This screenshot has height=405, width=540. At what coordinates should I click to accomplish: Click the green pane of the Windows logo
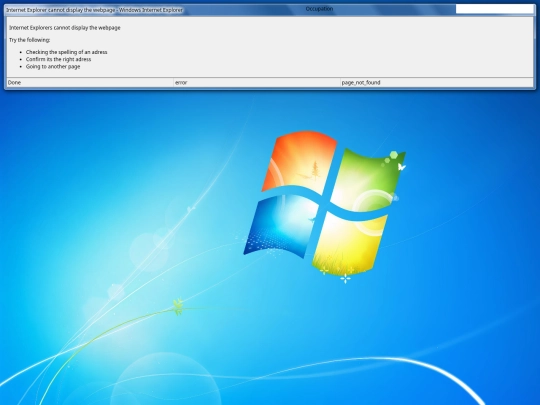pos(367,179)
